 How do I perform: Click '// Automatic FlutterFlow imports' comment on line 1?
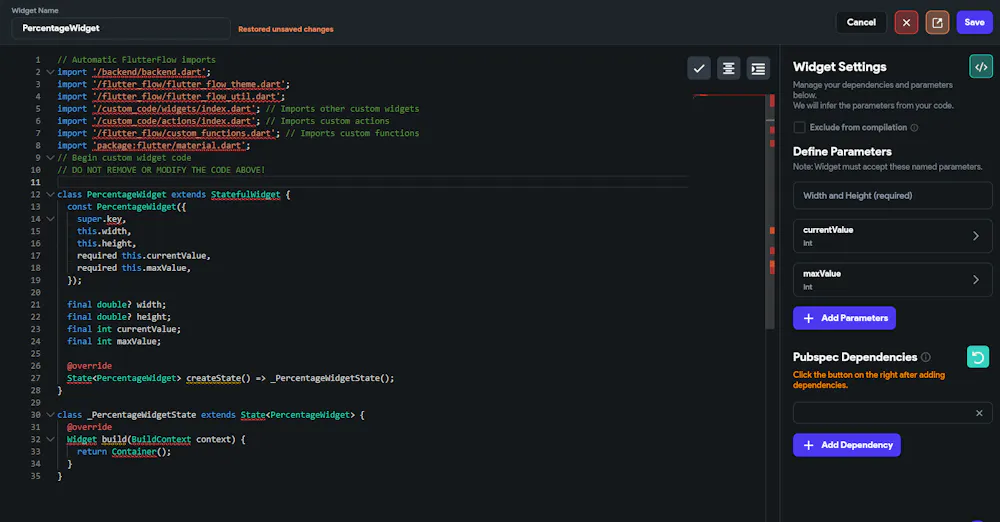[136, 60]
